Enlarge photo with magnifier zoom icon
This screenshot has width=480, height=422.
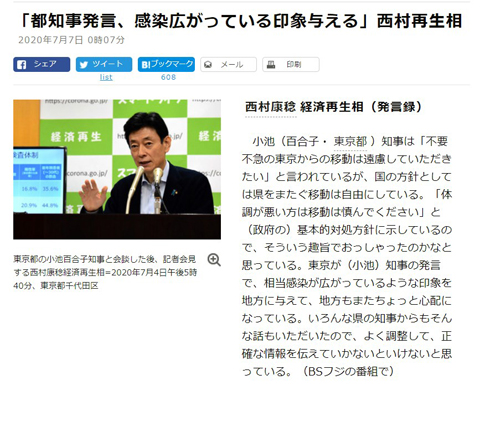pos(214,260)
